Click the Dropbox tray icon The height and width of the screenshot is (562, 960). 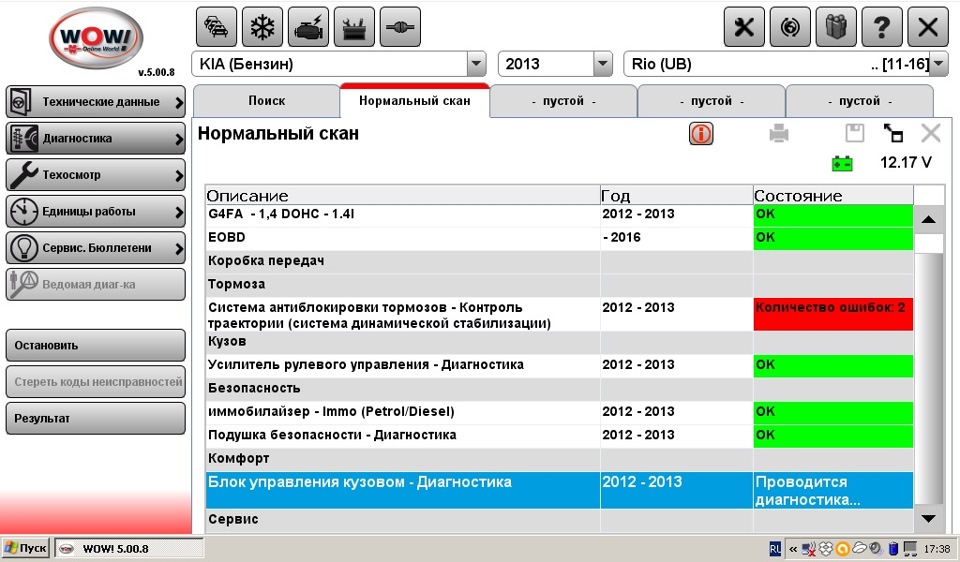(825, 549)
